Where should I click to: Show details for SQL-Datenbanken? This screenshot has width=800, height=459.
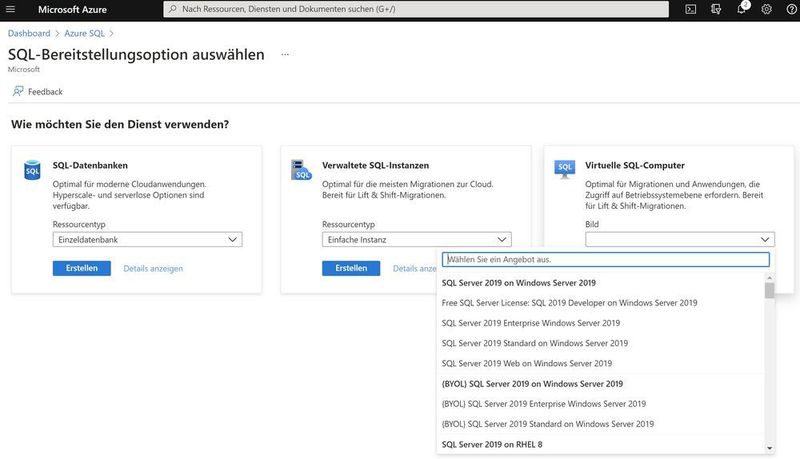pos(153,268)
